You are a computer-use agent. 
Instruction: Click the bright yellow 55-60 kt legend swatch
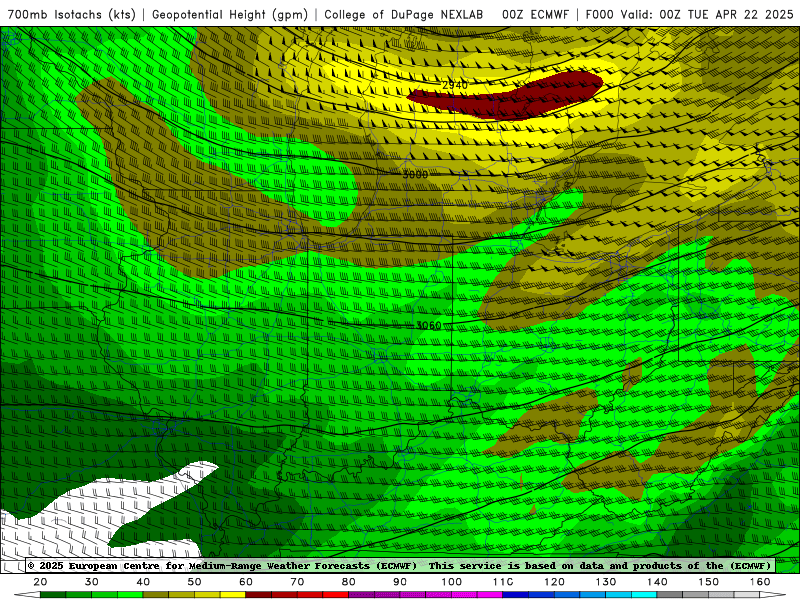coord(233,595)
